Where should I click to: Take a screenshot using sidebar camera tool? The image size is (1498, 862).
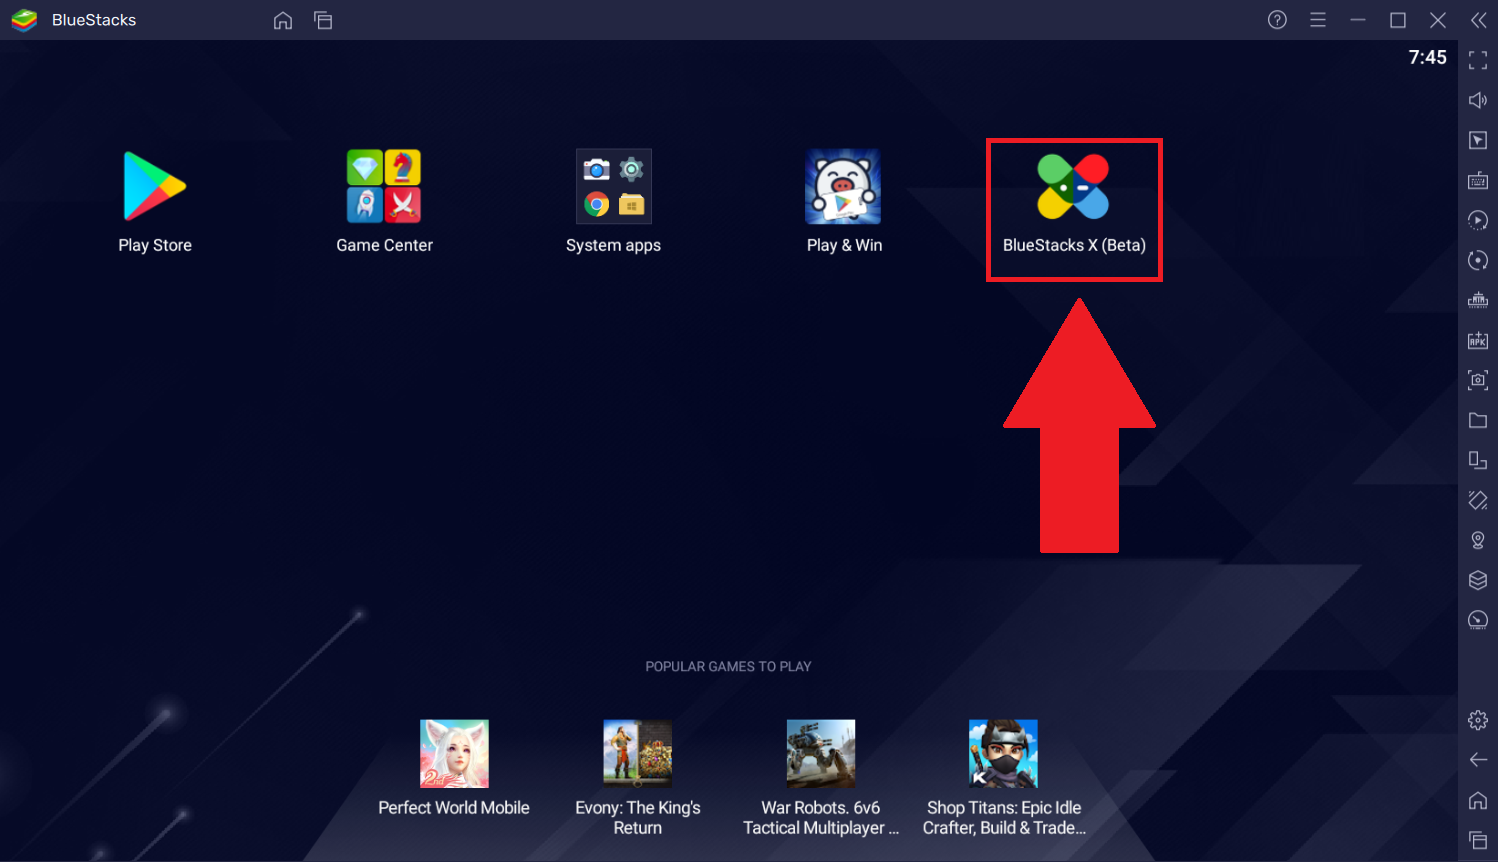(x=1477, y=379)
